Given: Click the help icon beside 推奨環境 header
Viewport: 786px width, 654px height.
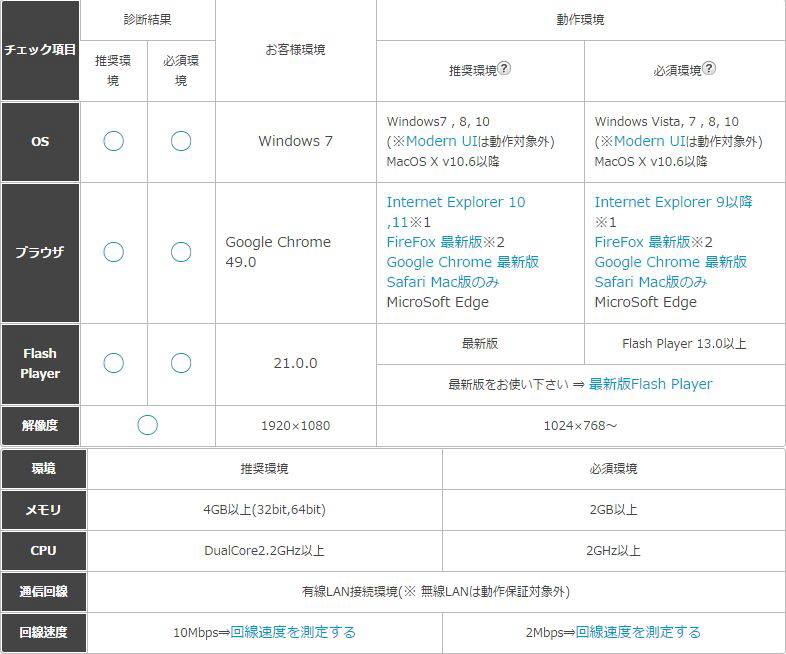Looking at the screenshot, I should 504,69.
